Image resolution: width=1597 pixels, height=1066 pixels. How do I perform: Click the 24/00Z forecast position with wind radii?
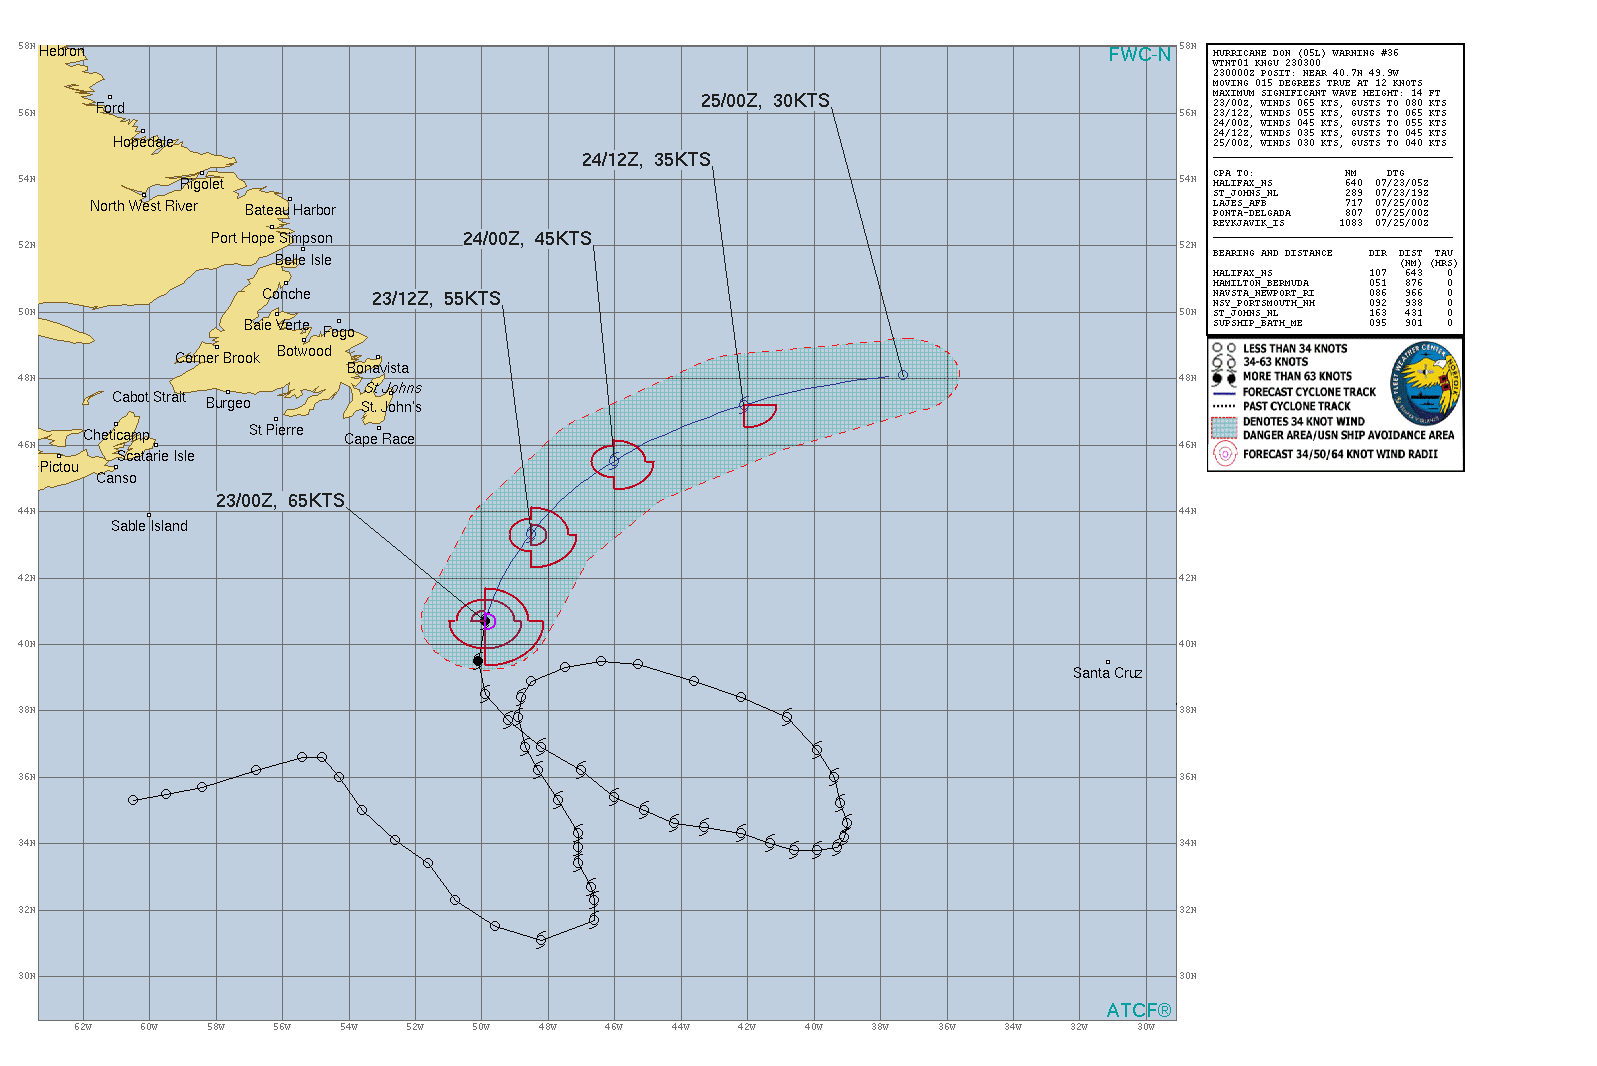tap(614, 461)
